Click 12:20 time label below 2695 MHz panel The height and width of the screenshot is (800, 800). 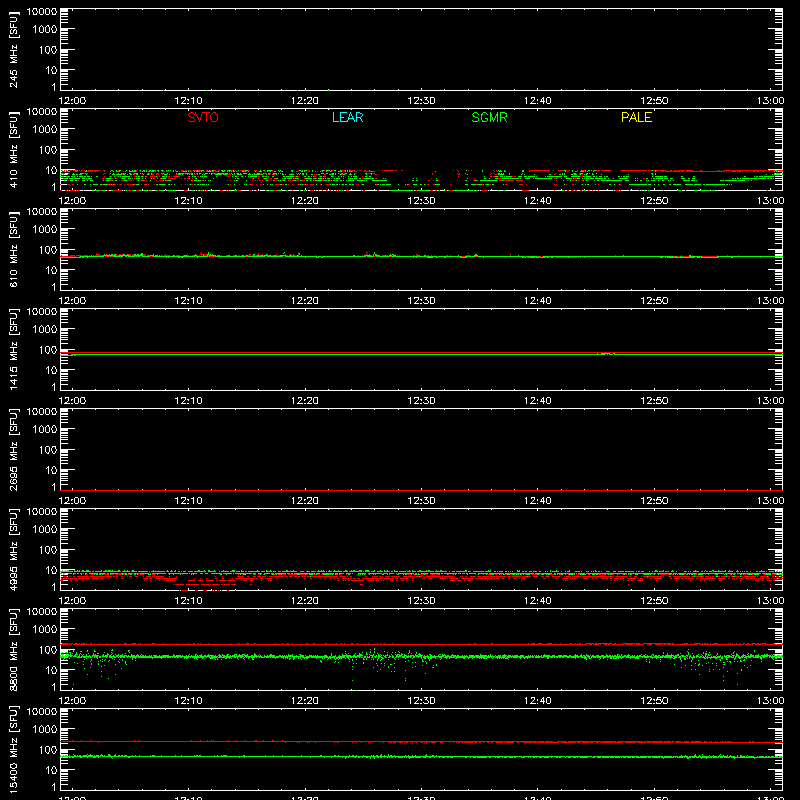305,501
